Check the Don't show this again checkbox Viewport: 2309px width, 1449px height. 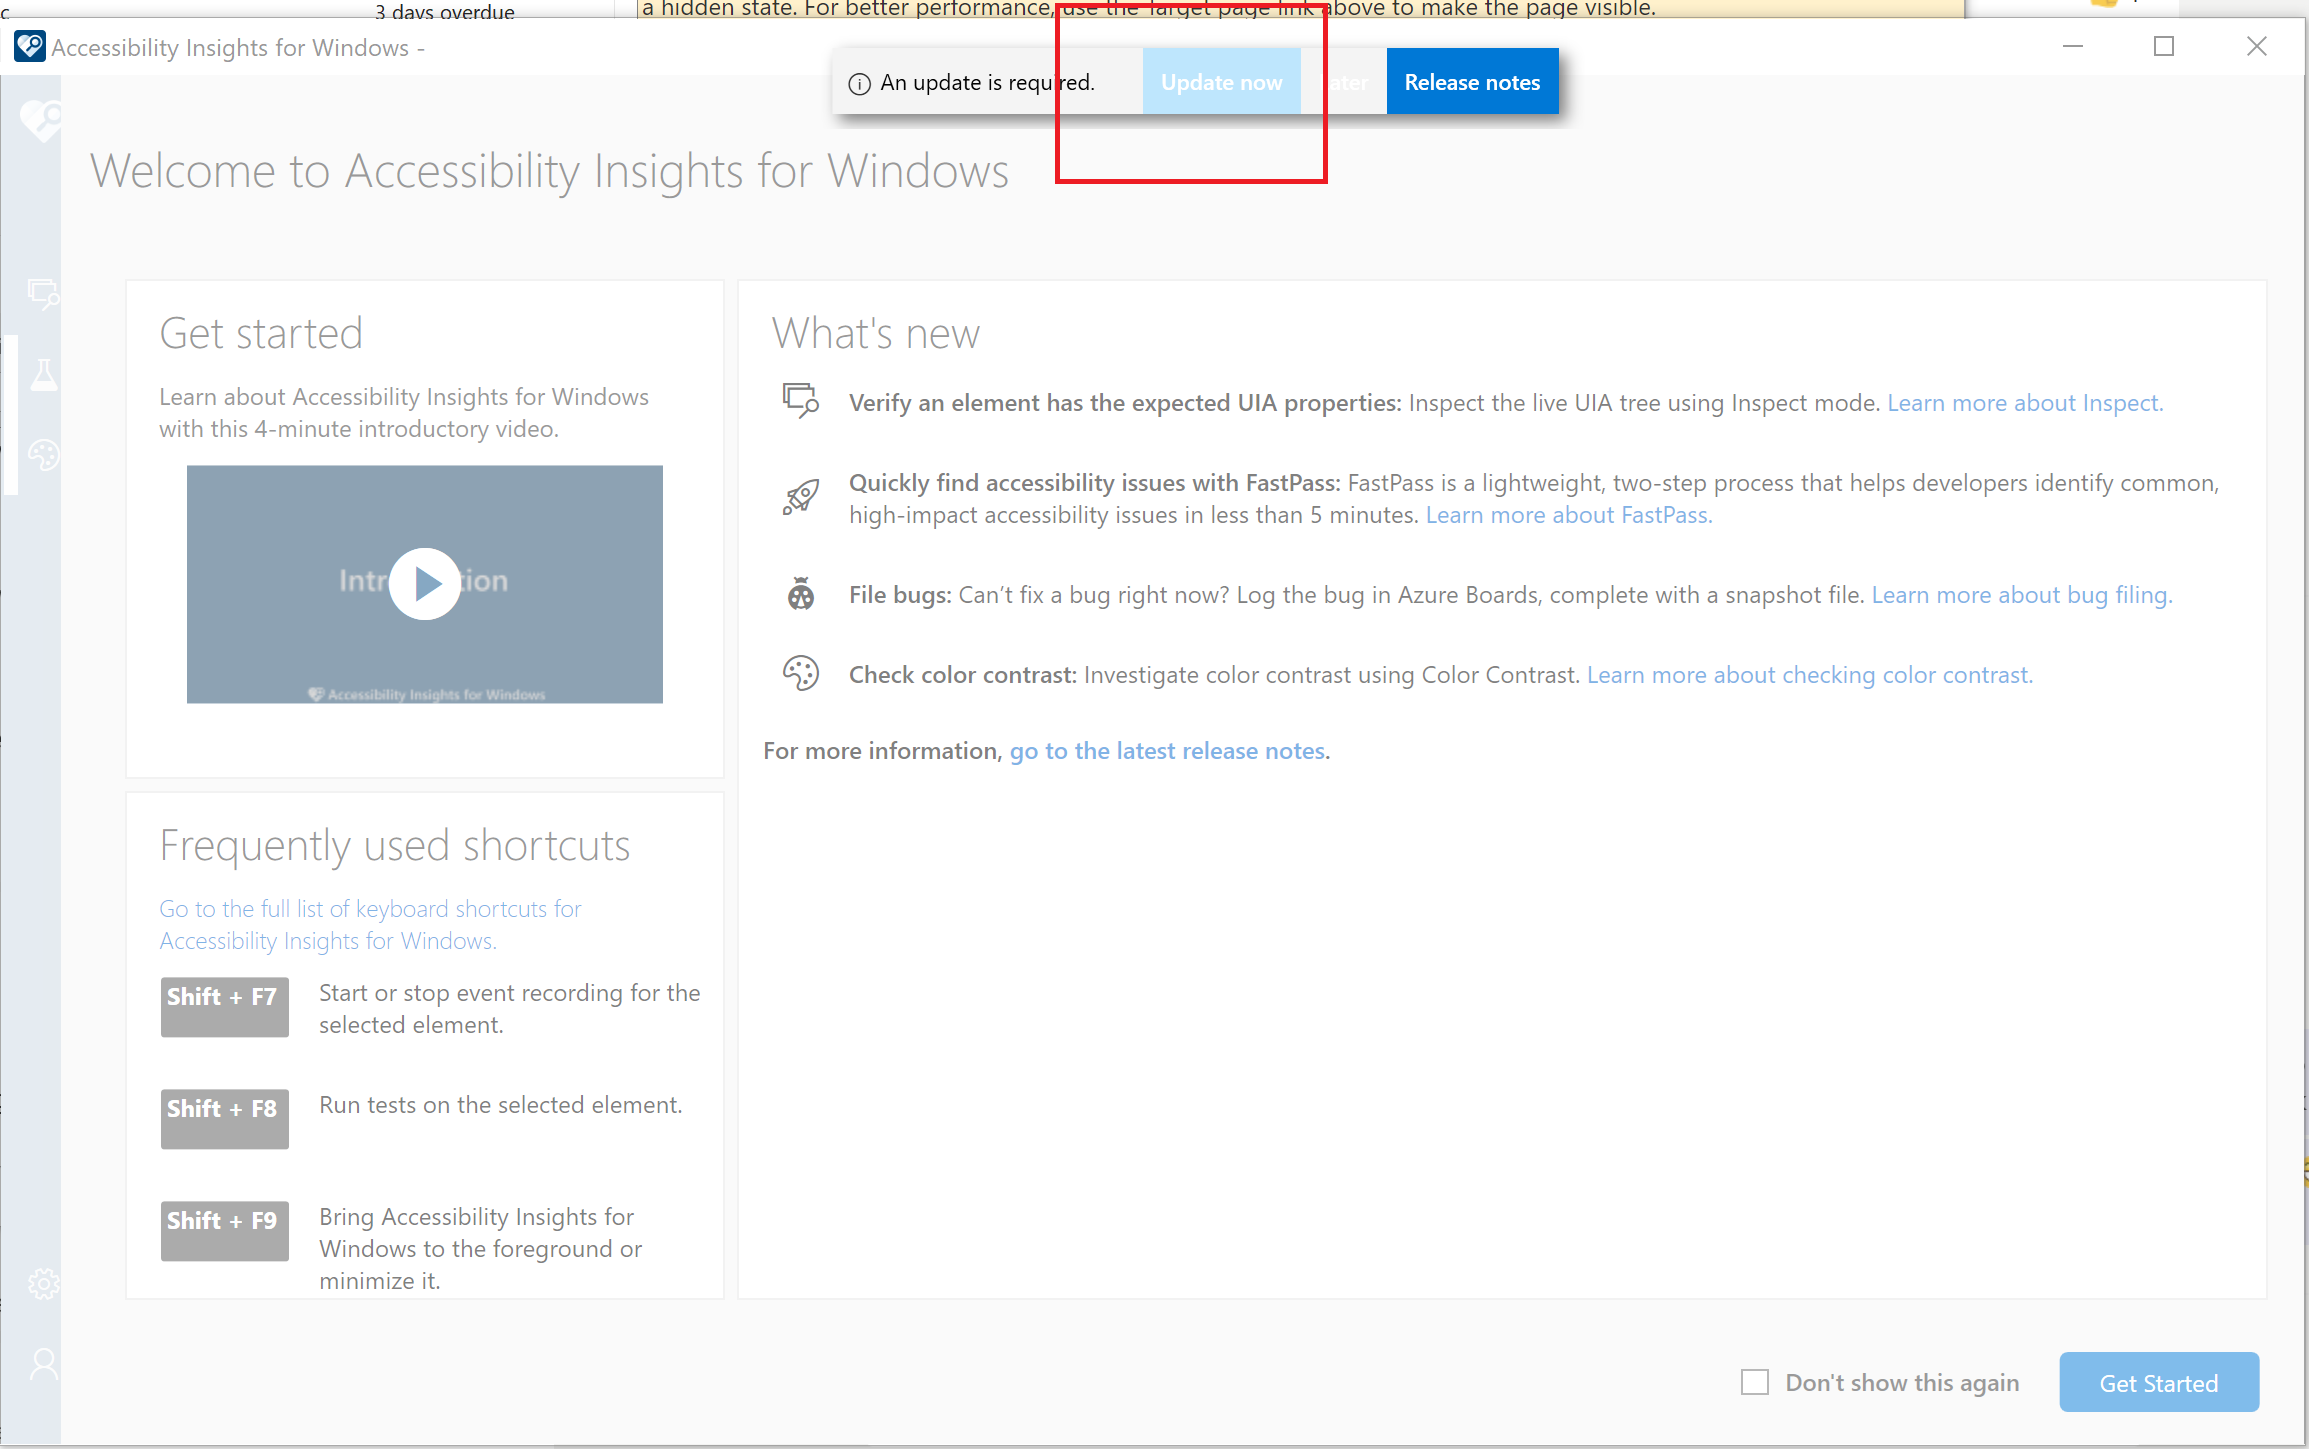(1755, 1382)
